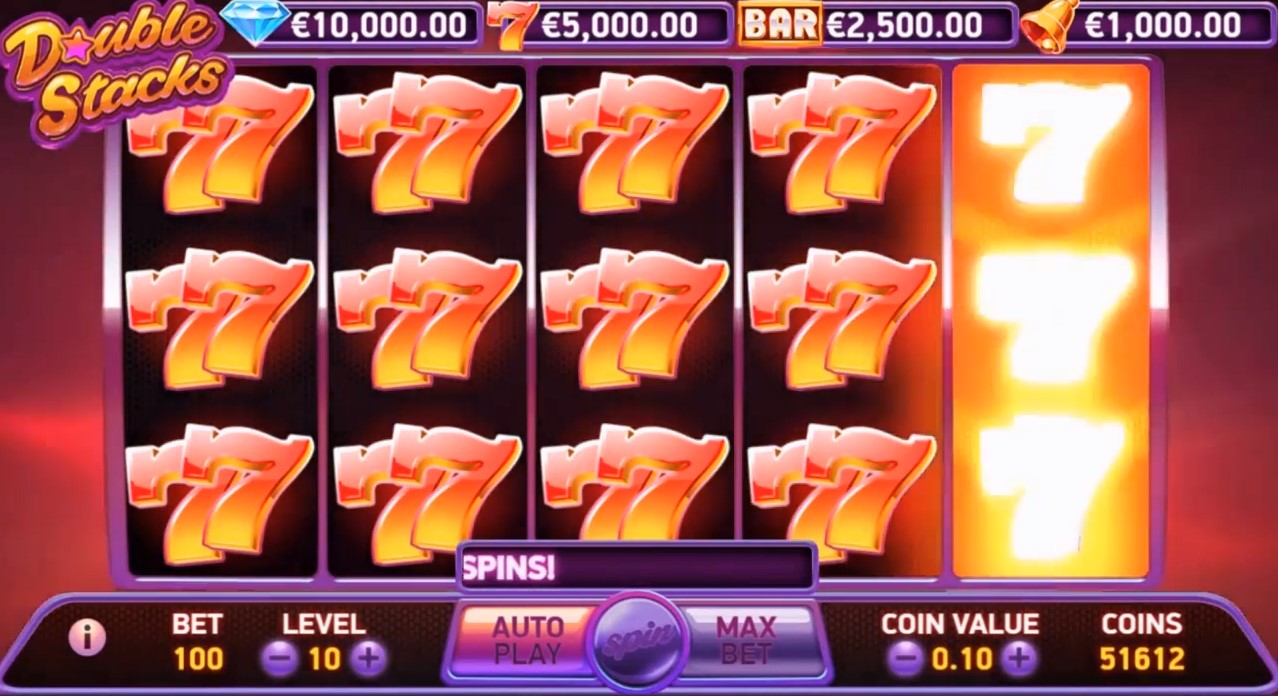Lower coin value with minus button
The height and width of the screenshot is (696, 1278).
point(905,658)
